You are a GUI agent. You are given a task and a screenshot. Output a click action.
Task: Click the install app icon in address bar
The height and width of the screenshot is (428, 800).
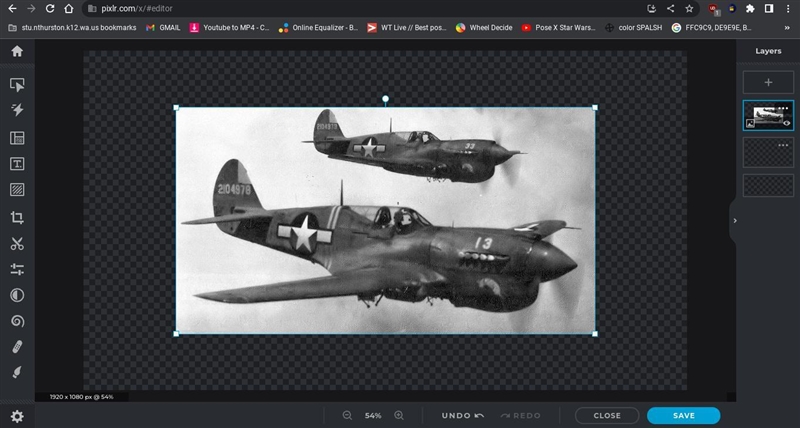click(652, 9)
